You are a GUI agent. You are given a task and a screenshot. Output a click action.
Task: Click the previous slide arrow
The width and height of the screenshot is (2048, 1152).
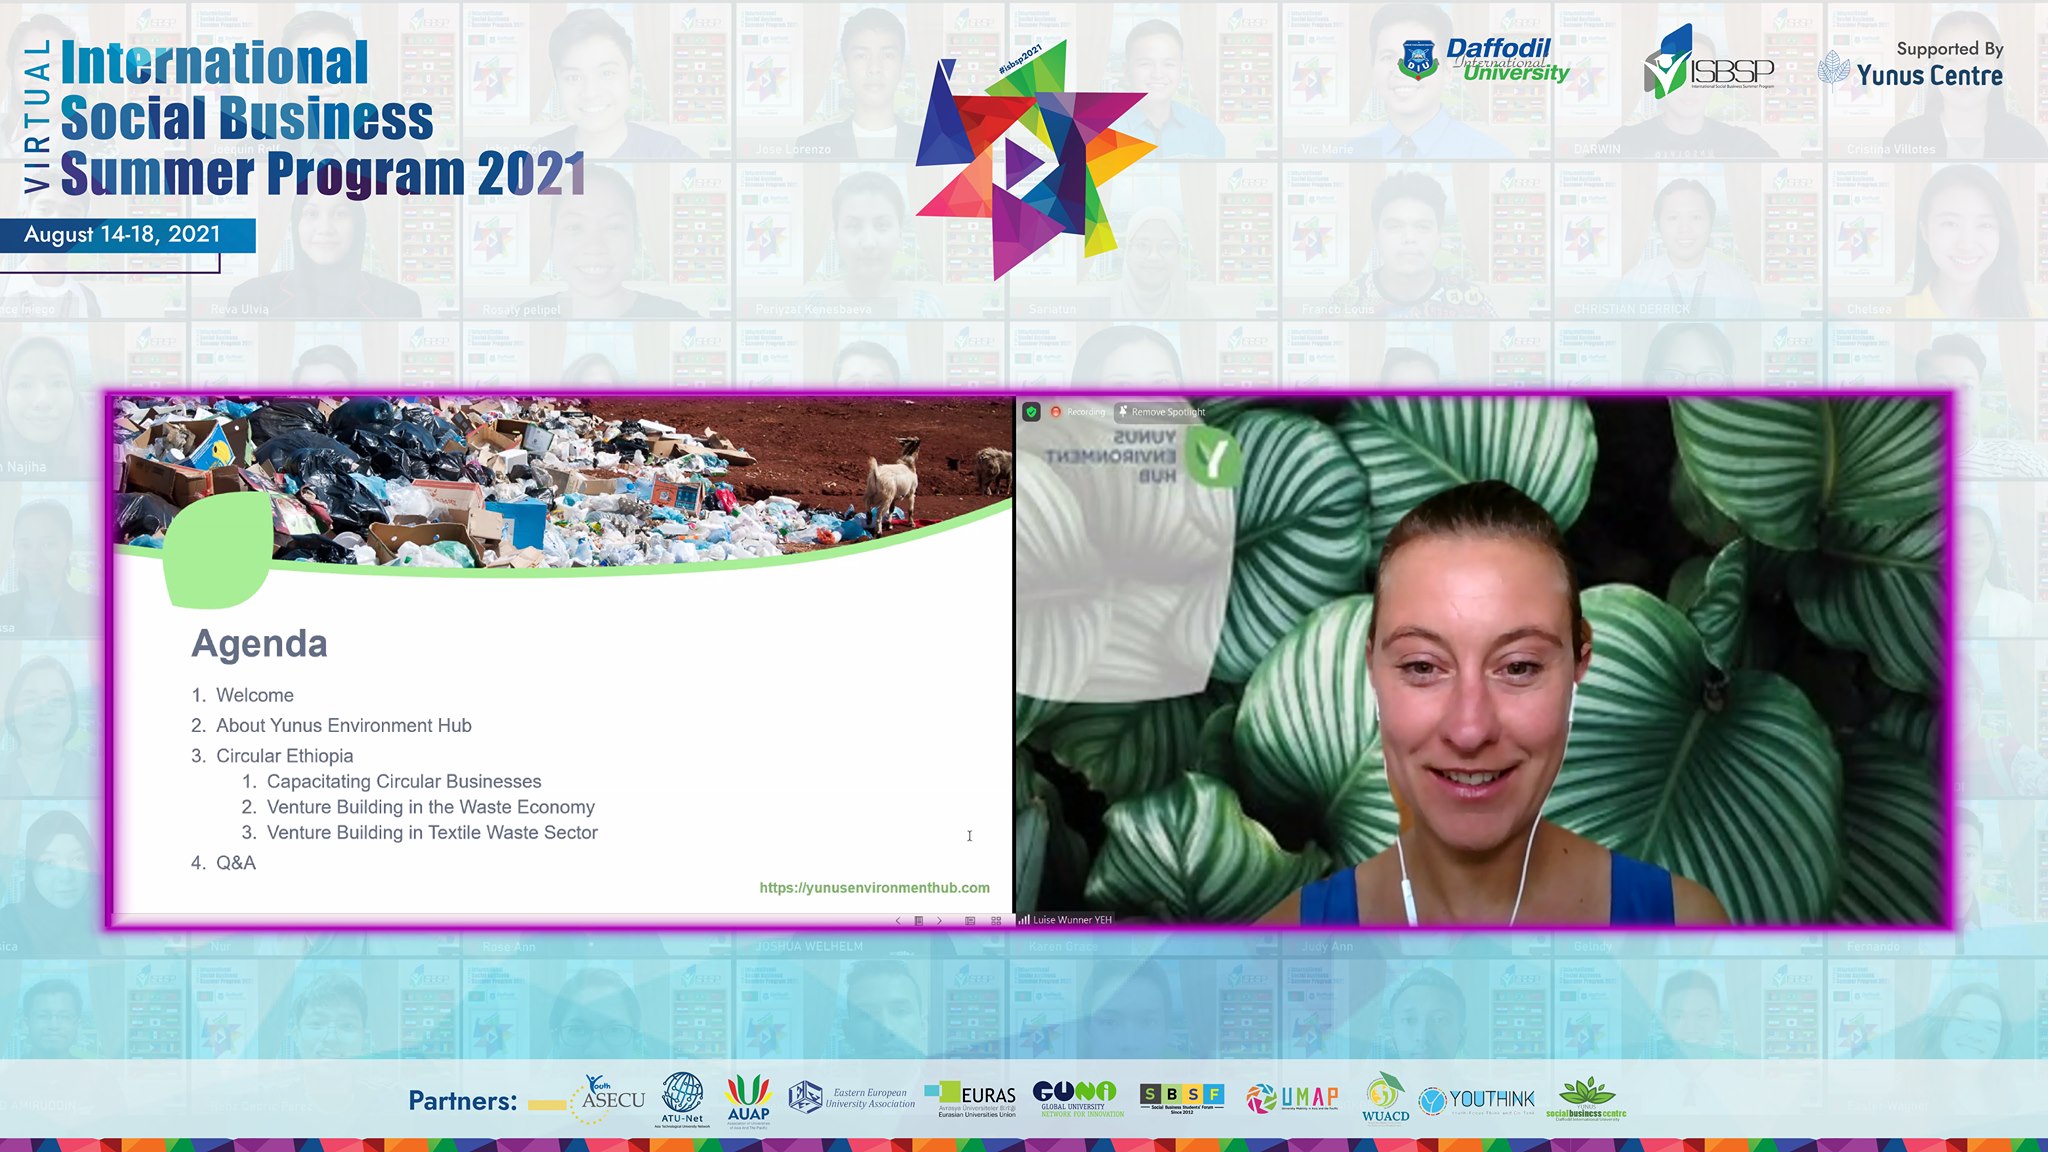tap(897, 920)
